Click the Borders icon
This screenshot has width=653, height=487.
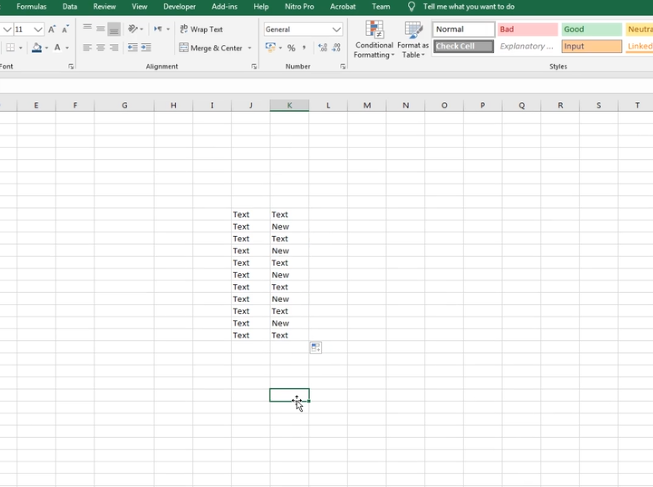(11, 47)
